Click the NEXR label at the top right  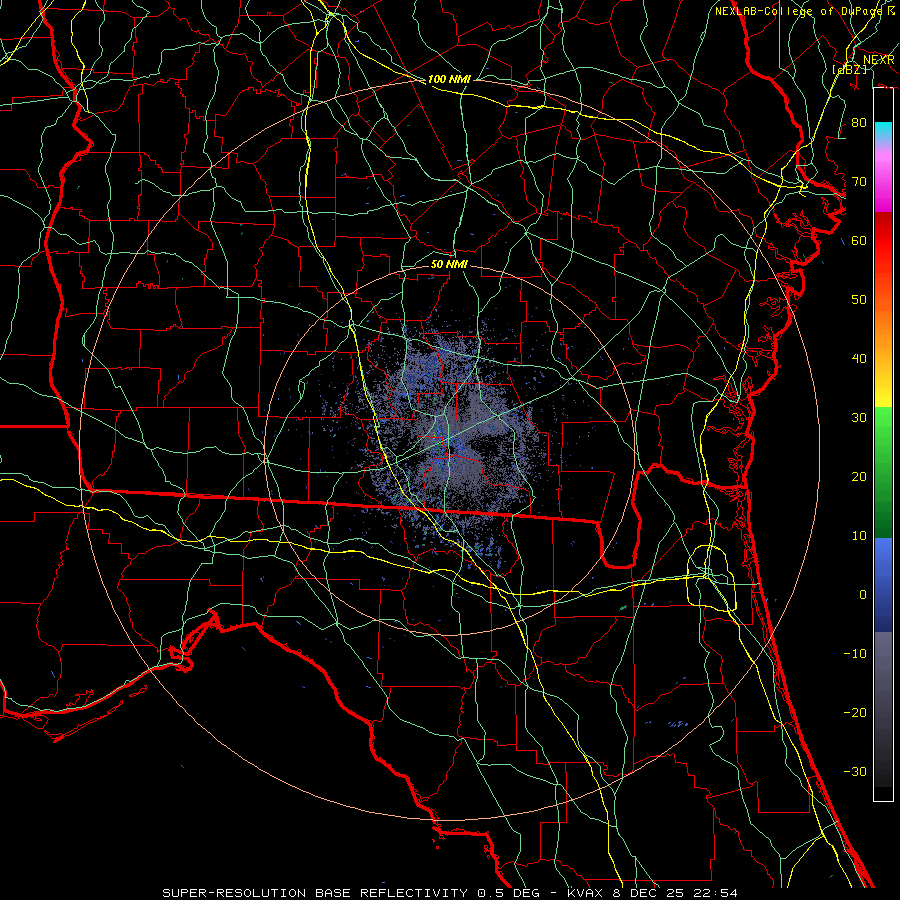pos(879,60)
